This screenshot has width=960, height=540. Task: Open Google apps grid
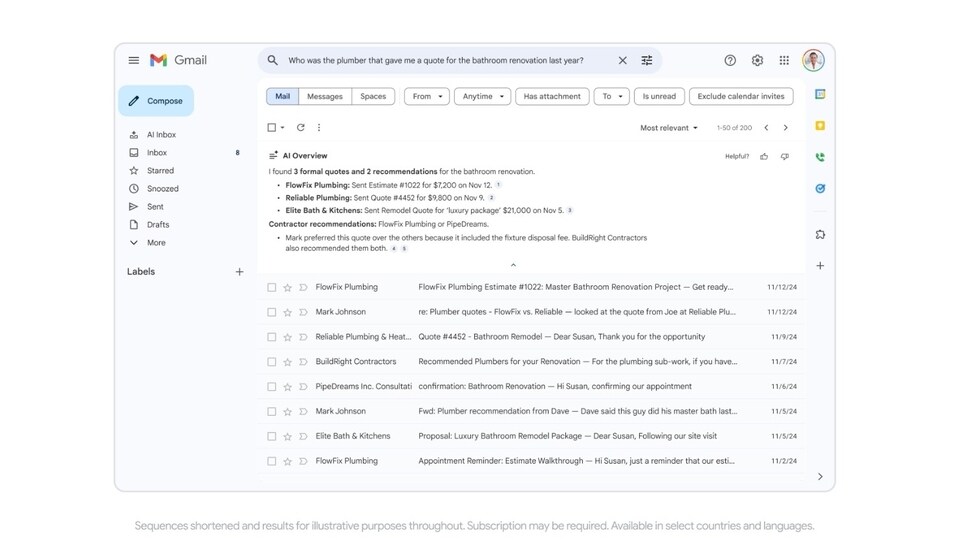click(x=784, y=60)
